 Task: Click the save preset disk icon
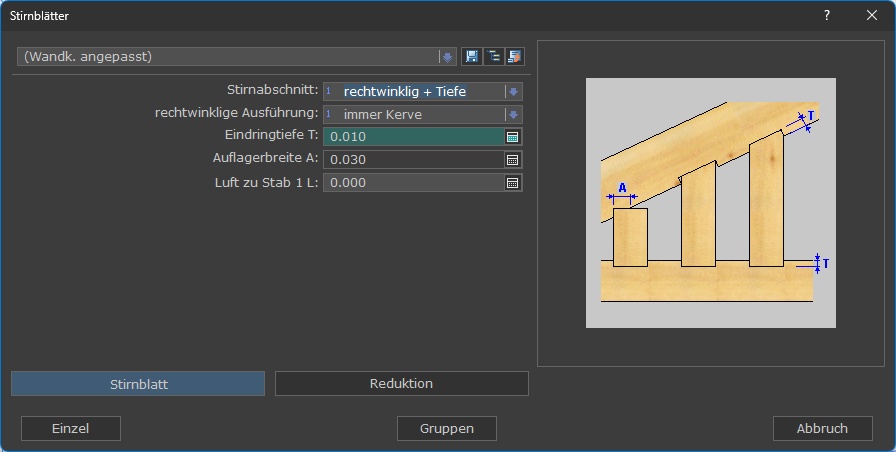click(x=472, y=57)
